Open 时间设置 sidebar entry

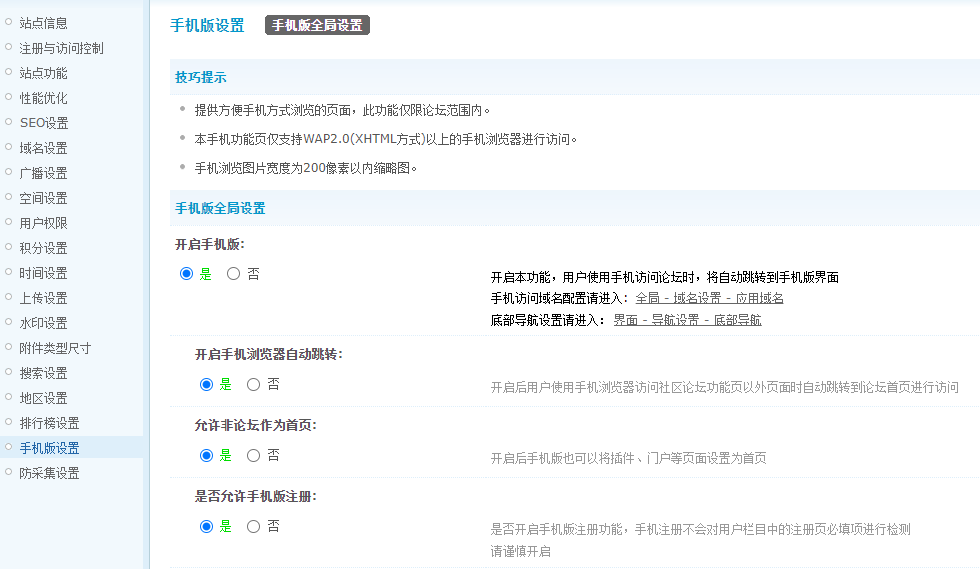(x=43, y=273)
